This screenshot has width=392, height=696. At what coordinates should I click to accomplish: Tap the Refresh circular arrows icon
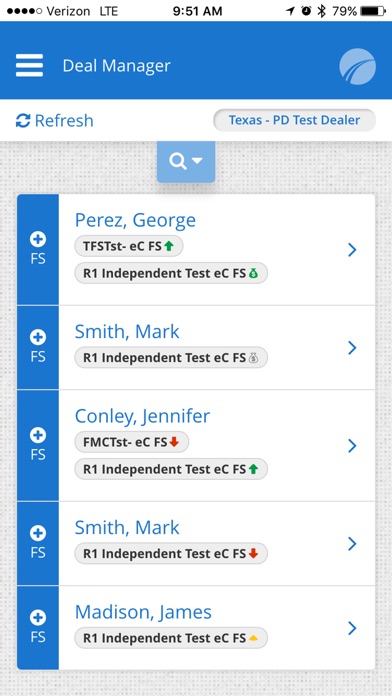click(23, 120)
